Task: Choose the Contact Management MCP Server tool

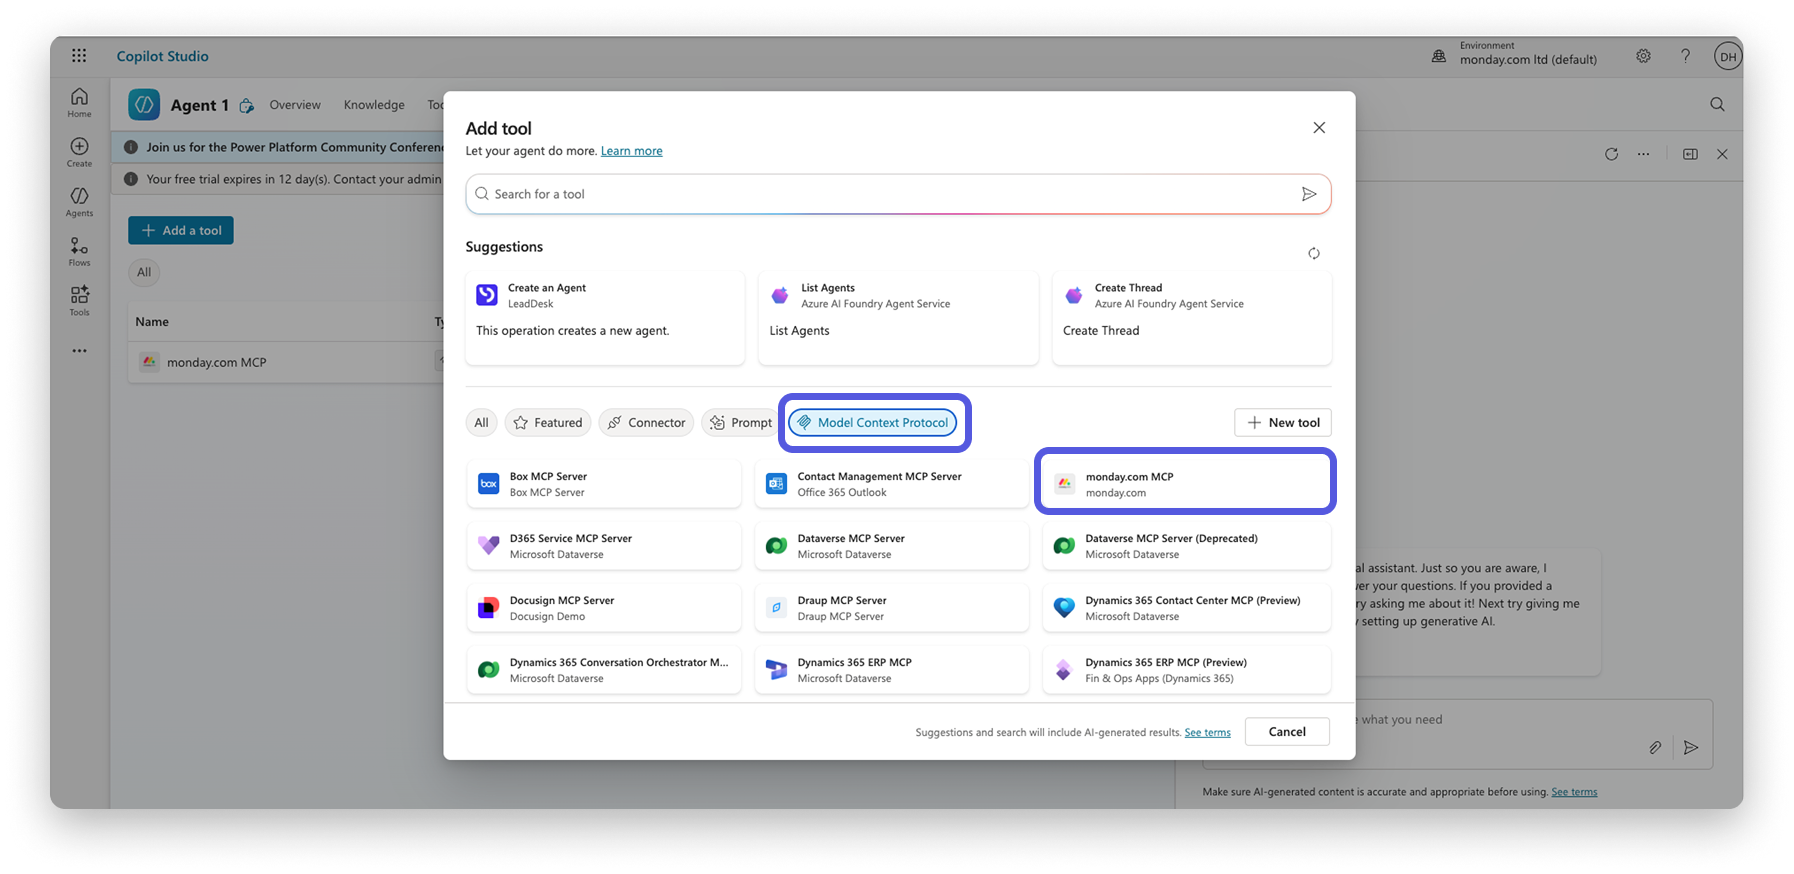Action: point(892,484)
